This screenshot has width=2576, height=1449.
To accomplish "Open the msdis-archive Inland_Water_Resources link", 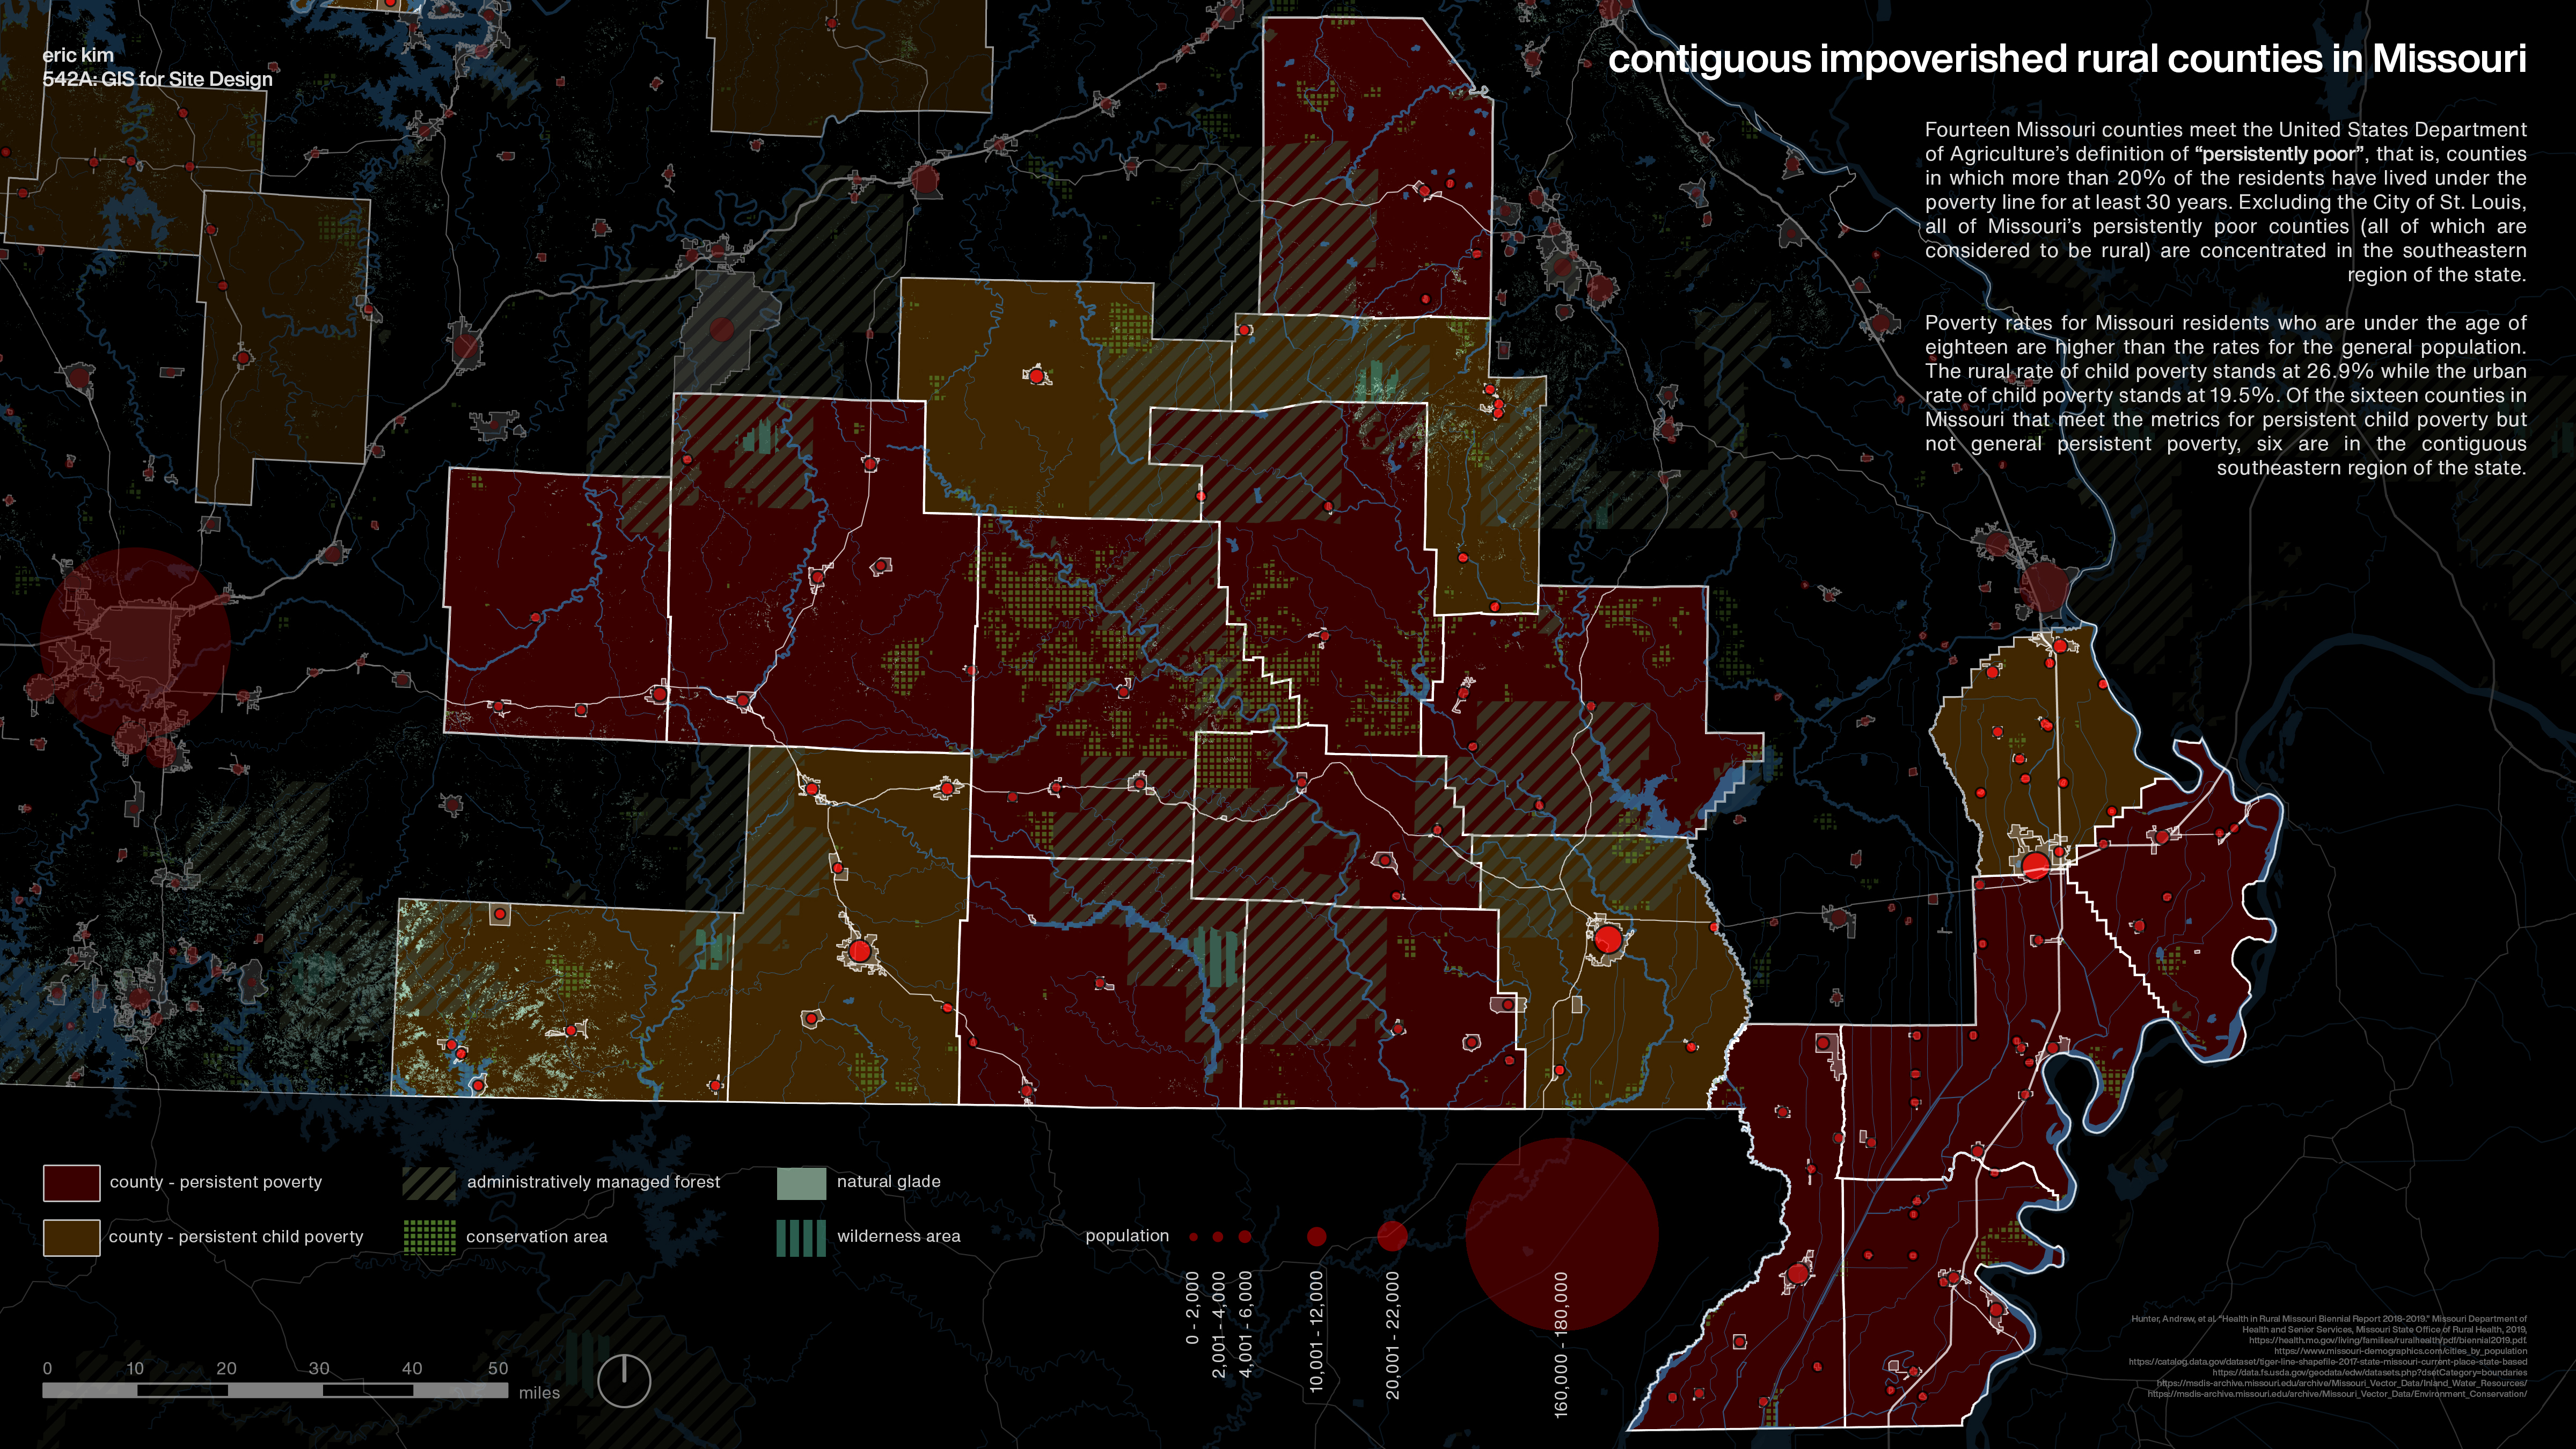I will (x=2341, y=1383).
